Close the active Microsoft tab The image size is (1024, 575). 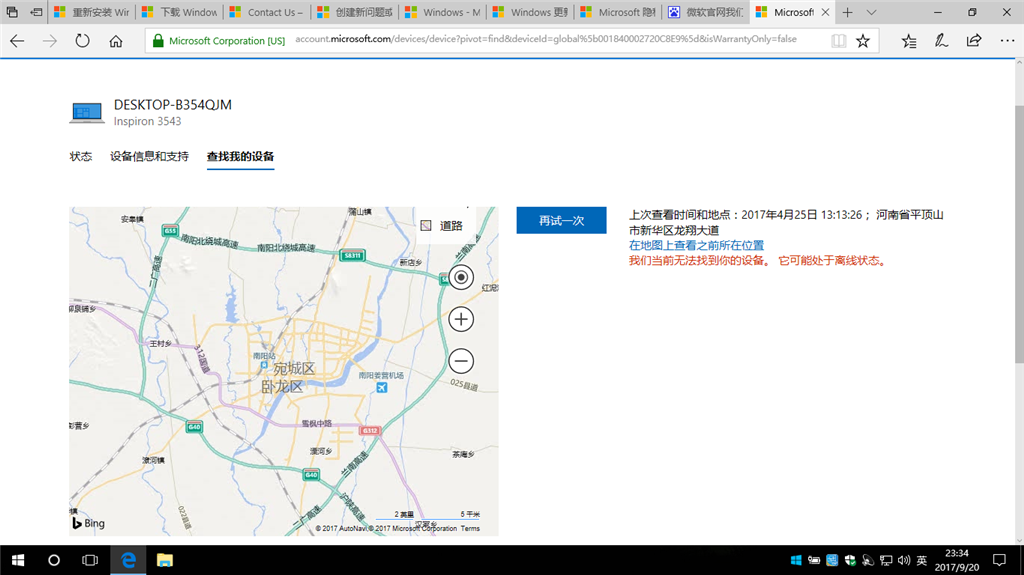825,12
